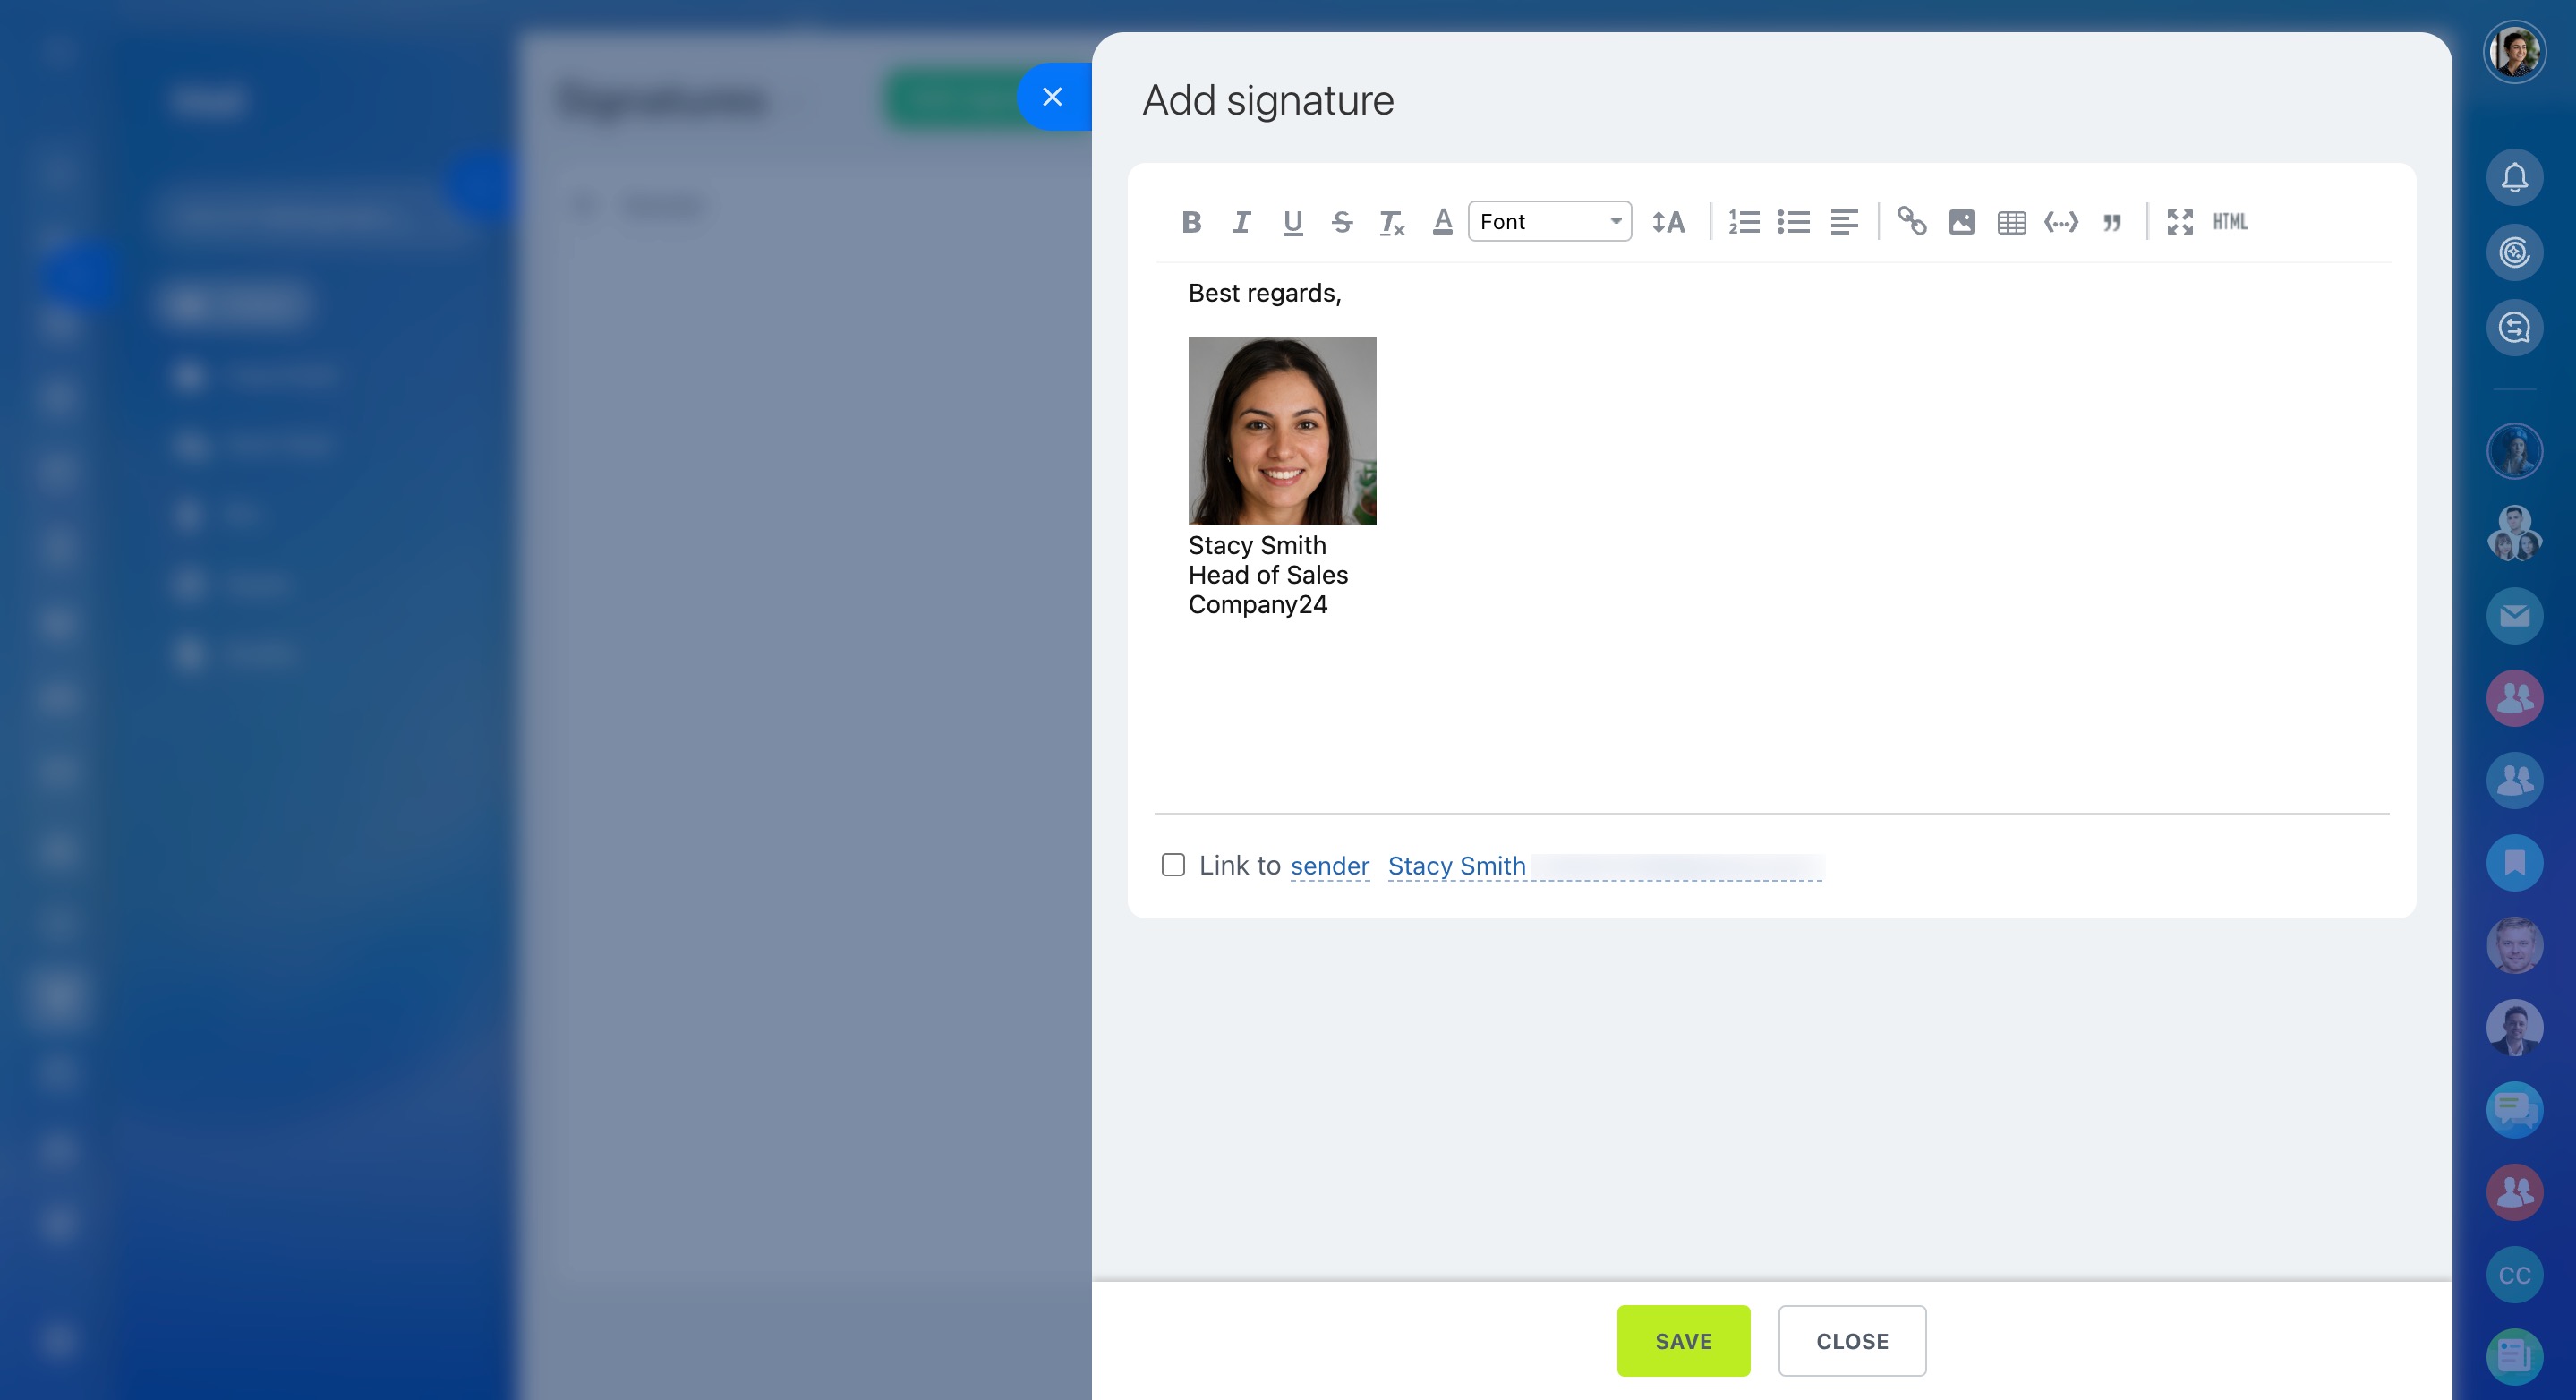Apply italic formatting
This screenshot has height=1400, width=2576.
tap(1241, 222)
